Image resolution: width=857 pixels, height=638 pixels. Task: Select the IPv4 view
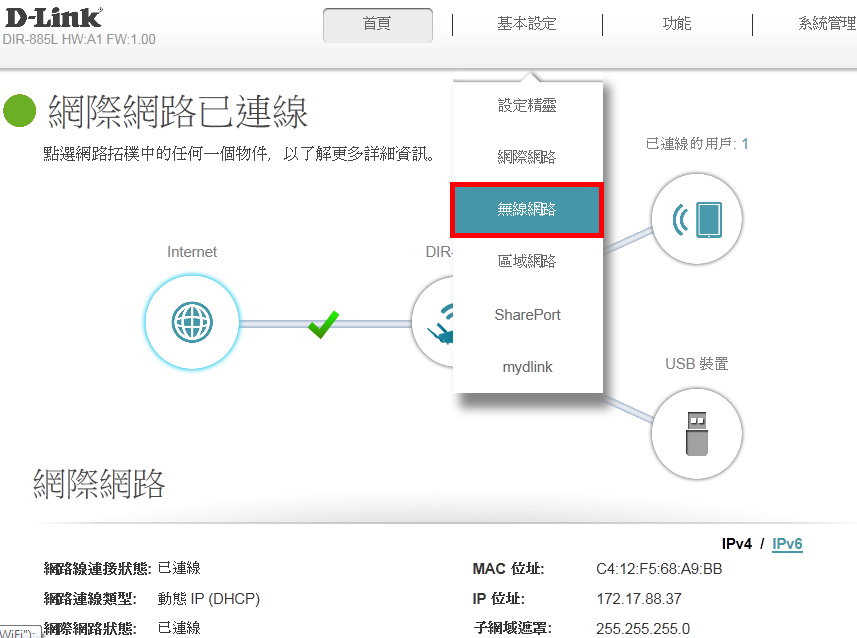click(736, 544)
